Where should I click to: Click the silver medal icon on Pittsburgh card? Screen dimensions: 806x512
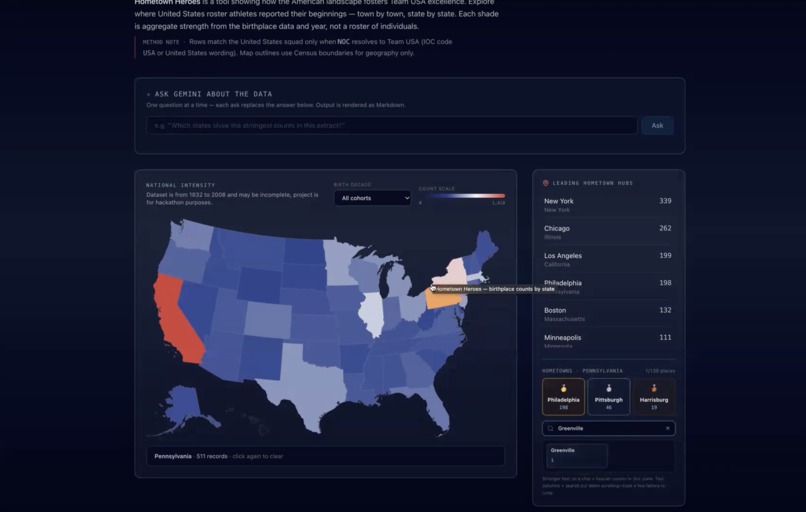609,388
